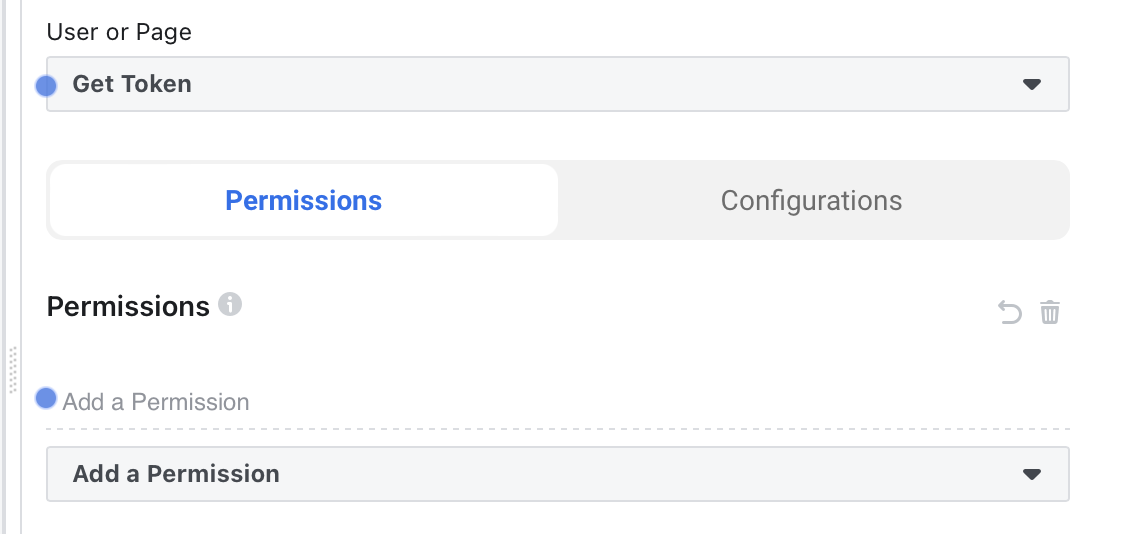
Task: Click the bold Permissions section heading
Action: coord(128,306)
